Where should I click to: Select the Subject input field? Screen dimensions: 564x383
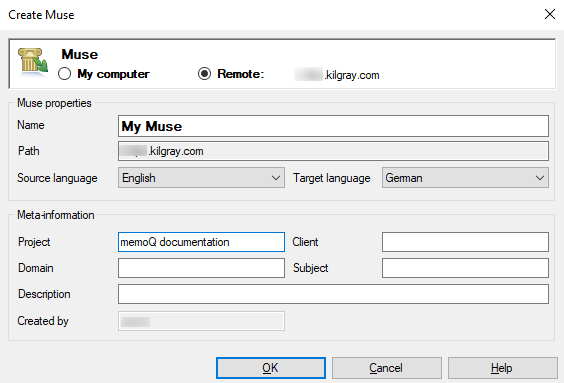click(x=465, y=268)
